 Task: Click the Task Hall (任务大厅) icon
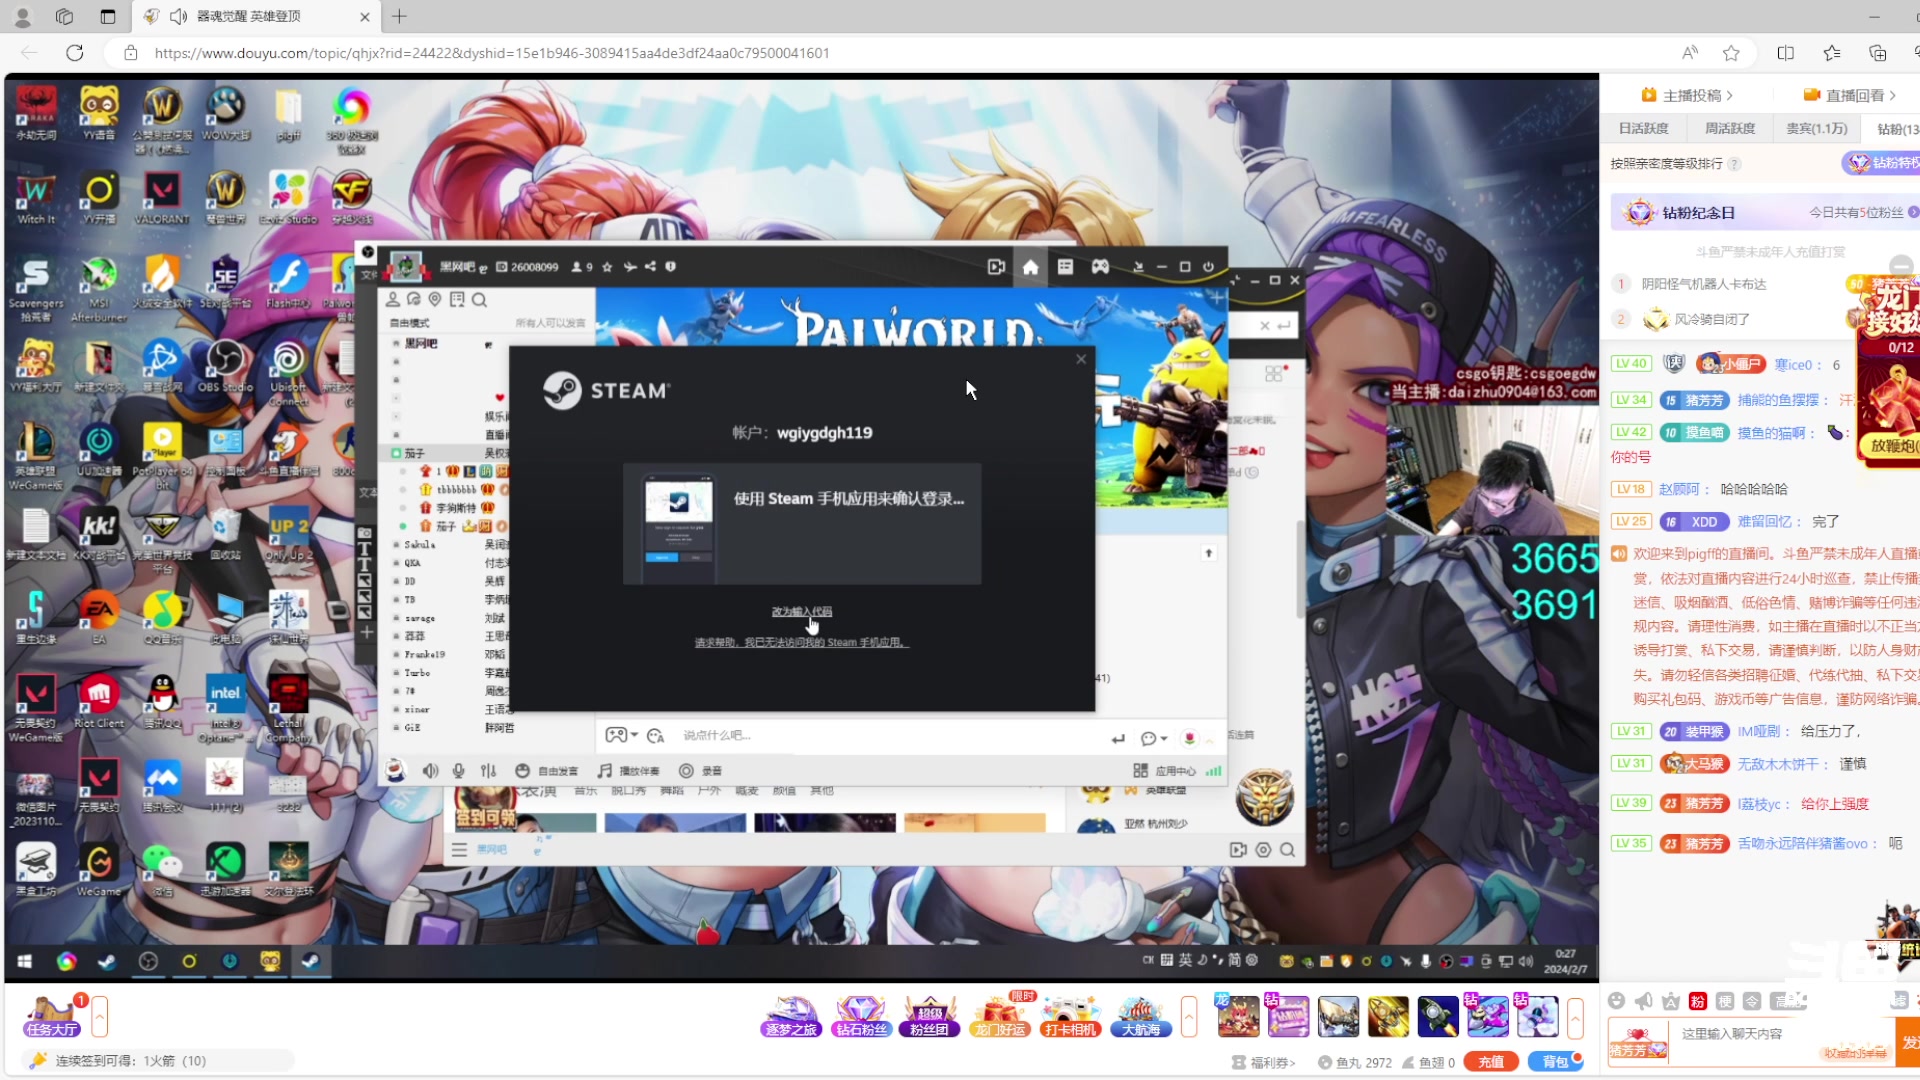click(x=52, y=1017)
